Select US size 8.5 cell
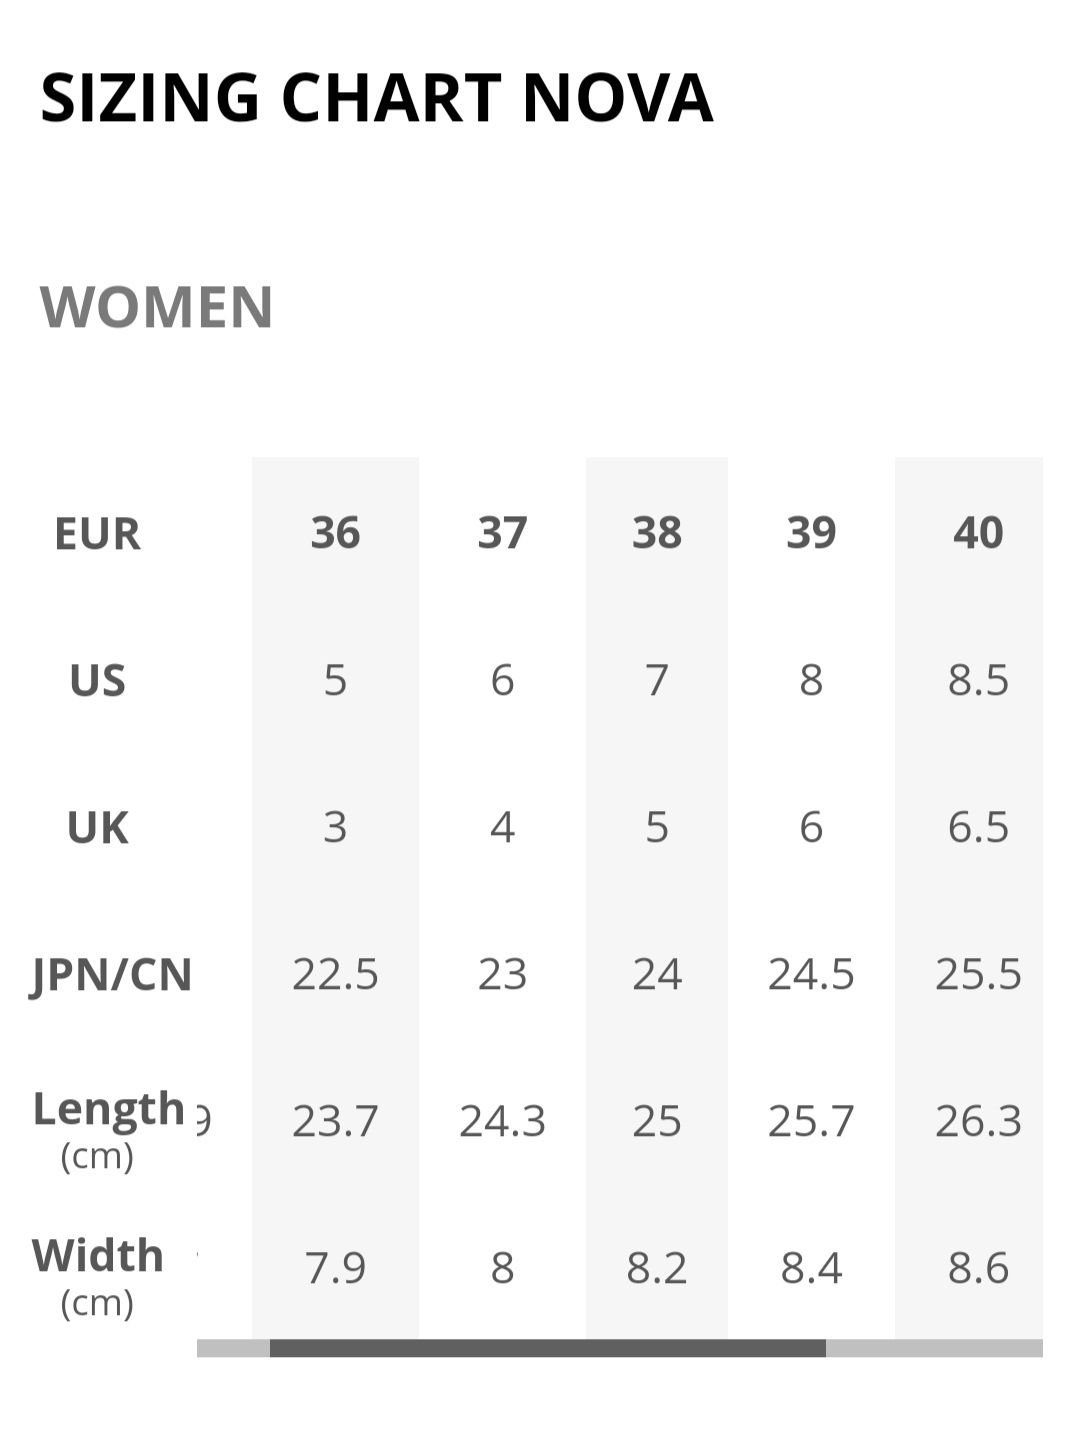Viewport: 1080px width, 1431px height. click(x=978, y=680)
